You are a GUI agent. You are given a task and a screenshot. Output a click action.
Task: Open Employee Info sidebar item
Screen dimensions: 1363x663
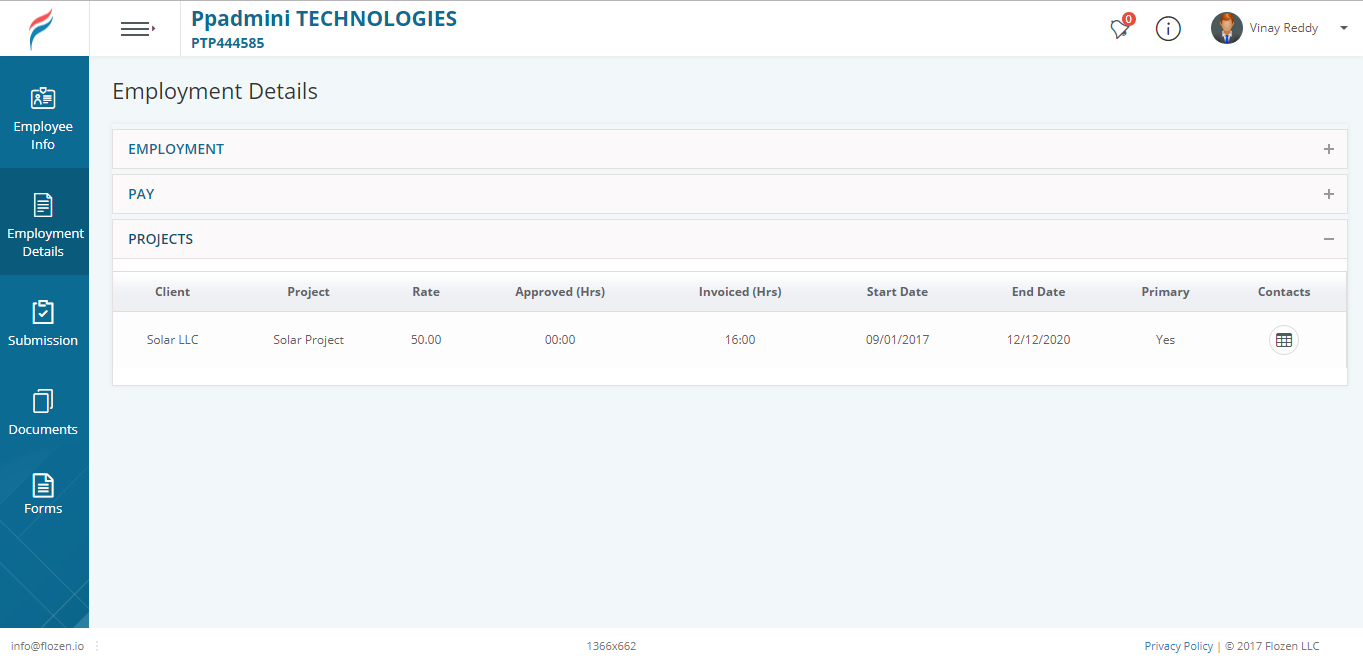43,119
